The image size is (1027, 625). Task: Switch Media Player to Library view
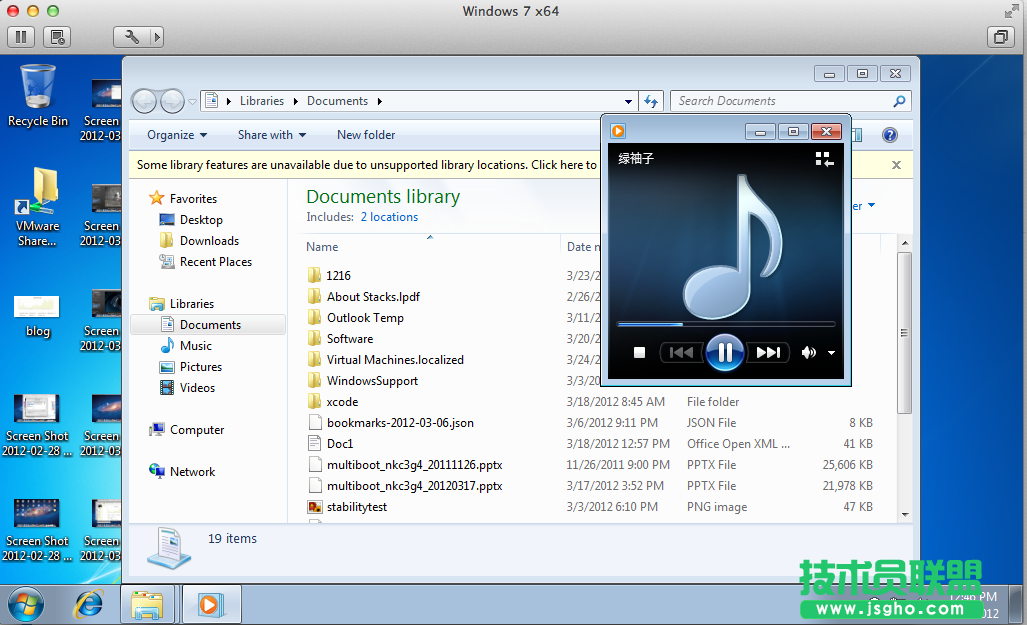823,159
